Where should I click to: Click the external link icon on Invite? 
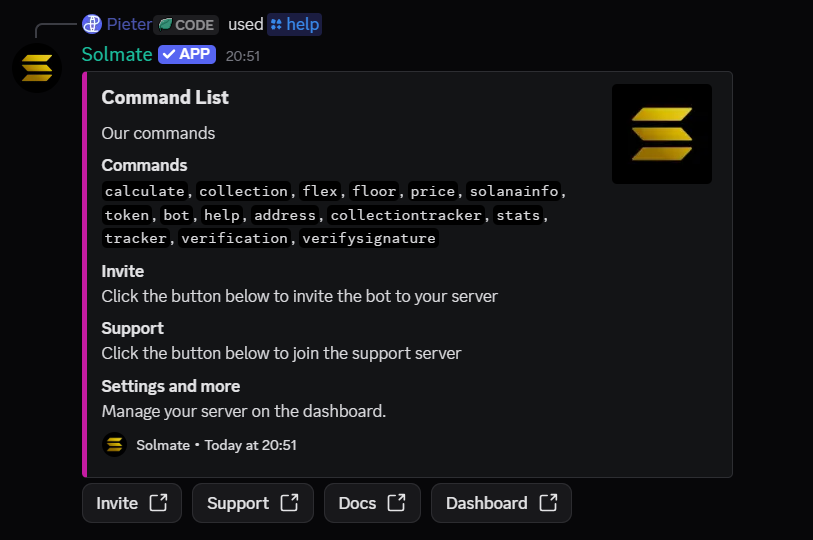click(x=158, y=503)
